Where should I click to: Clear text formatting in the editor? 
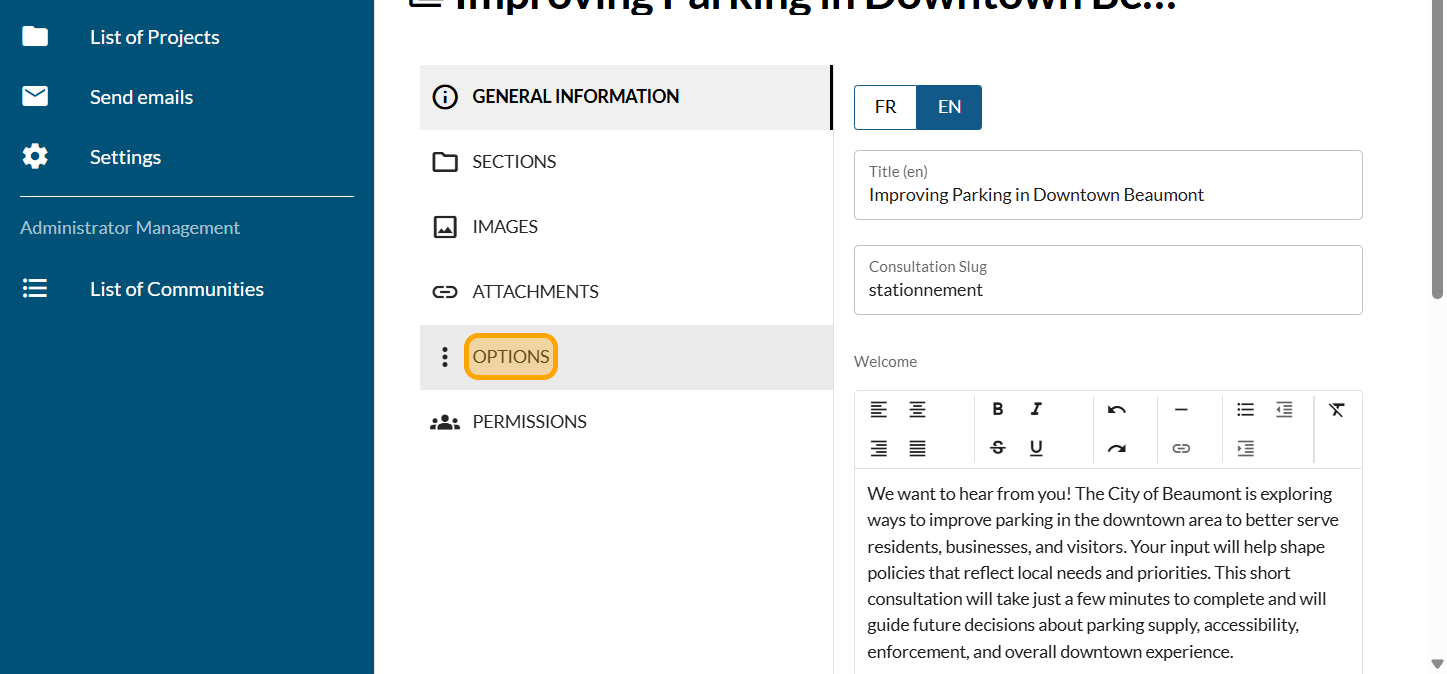point(1337,409)
